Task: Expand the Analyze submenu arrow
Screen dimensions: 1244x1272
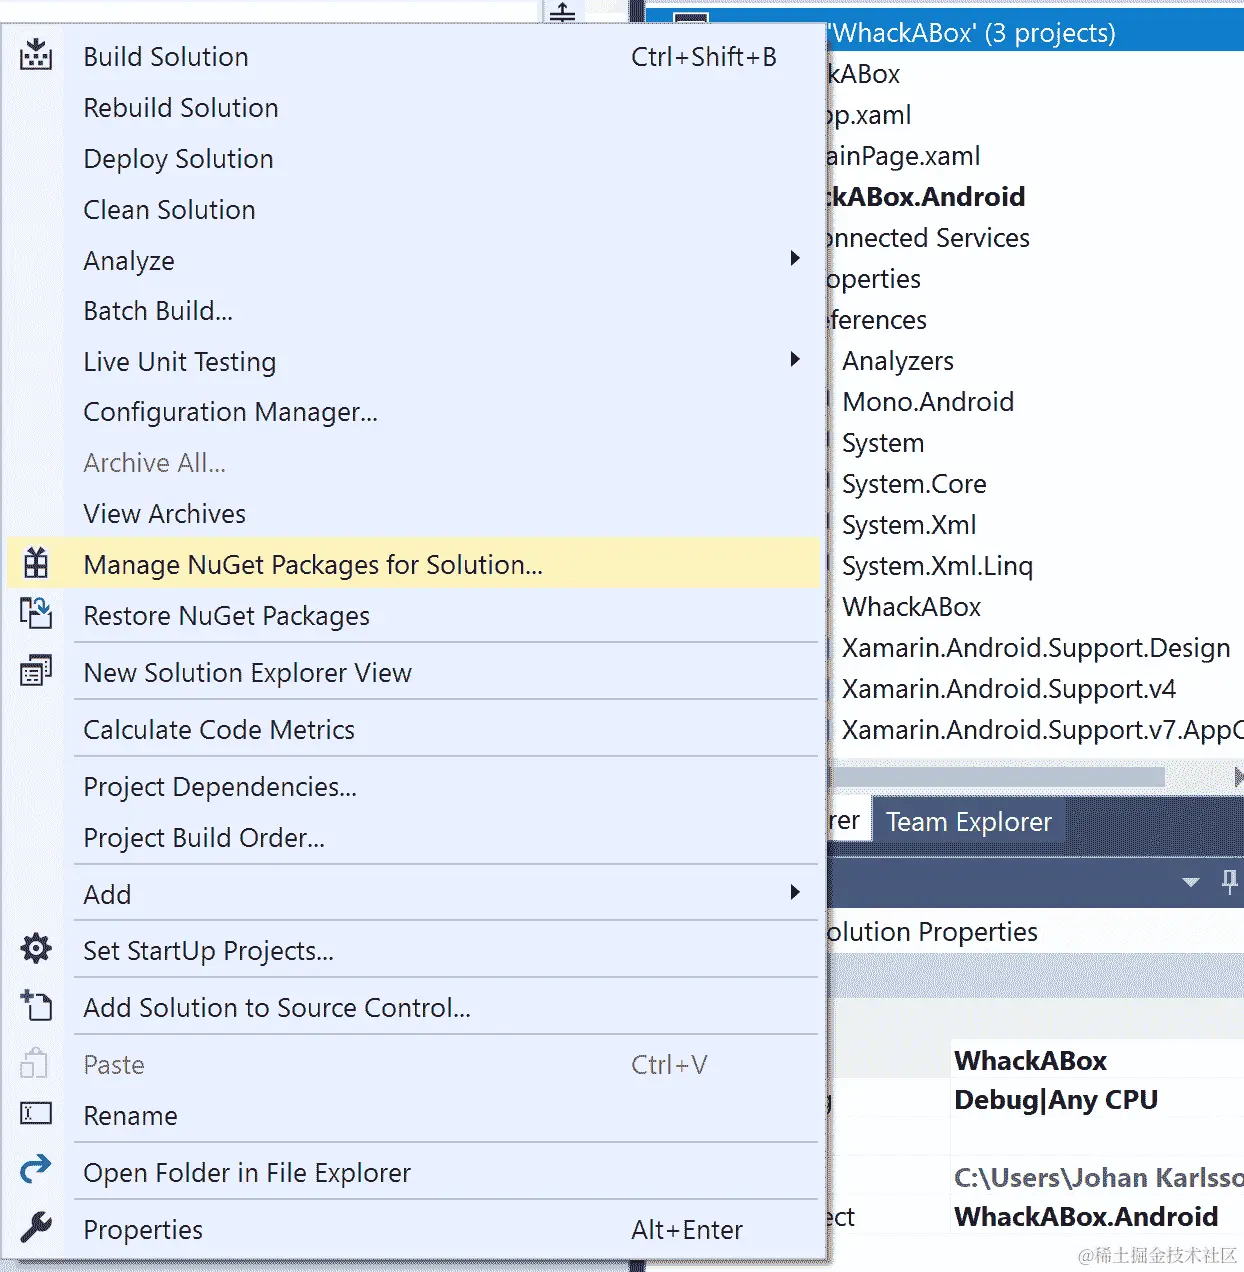Action: (x=795, y=258)
